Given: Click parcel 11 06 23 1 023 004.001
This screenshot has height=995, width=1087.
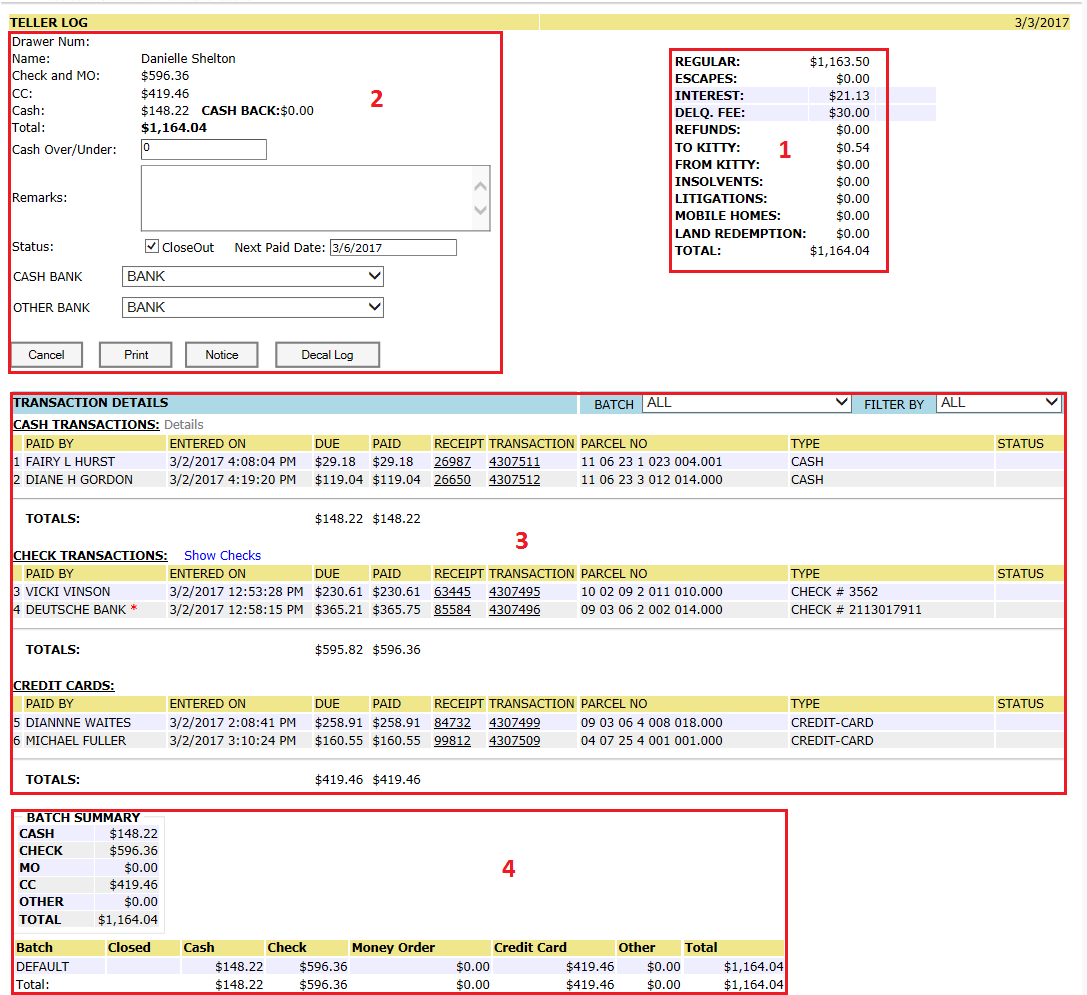Looking at the screenshot, I should tap(652, 462).
